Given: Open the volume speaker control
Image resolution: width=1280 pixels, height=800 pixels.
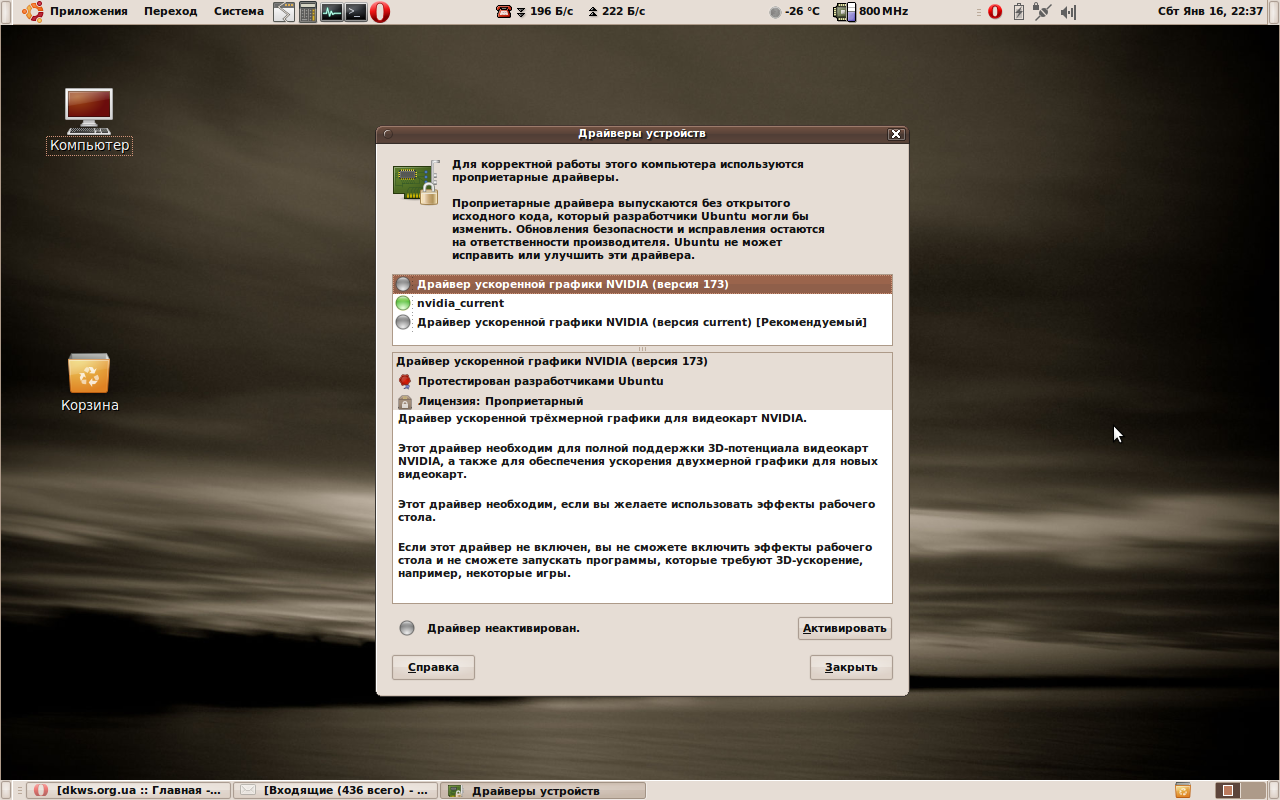Looking at the screenshot, I should point(1068,12).
